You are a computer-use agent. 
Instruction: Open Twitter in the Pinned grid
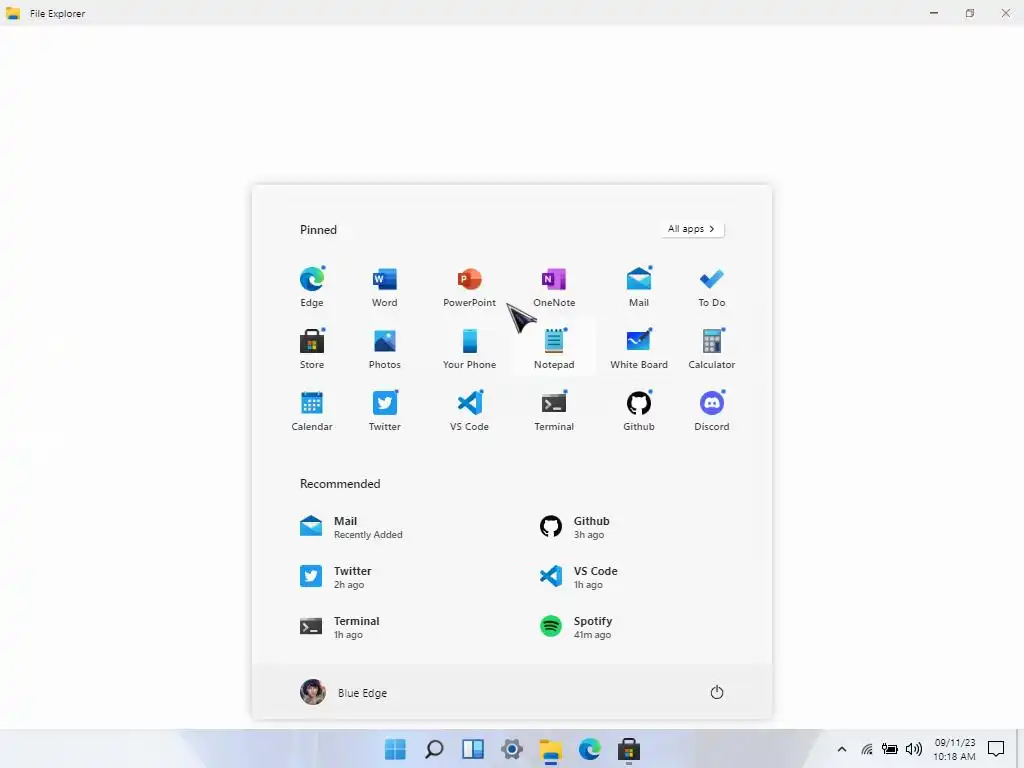pyautogui.click(x=385, y=411)
